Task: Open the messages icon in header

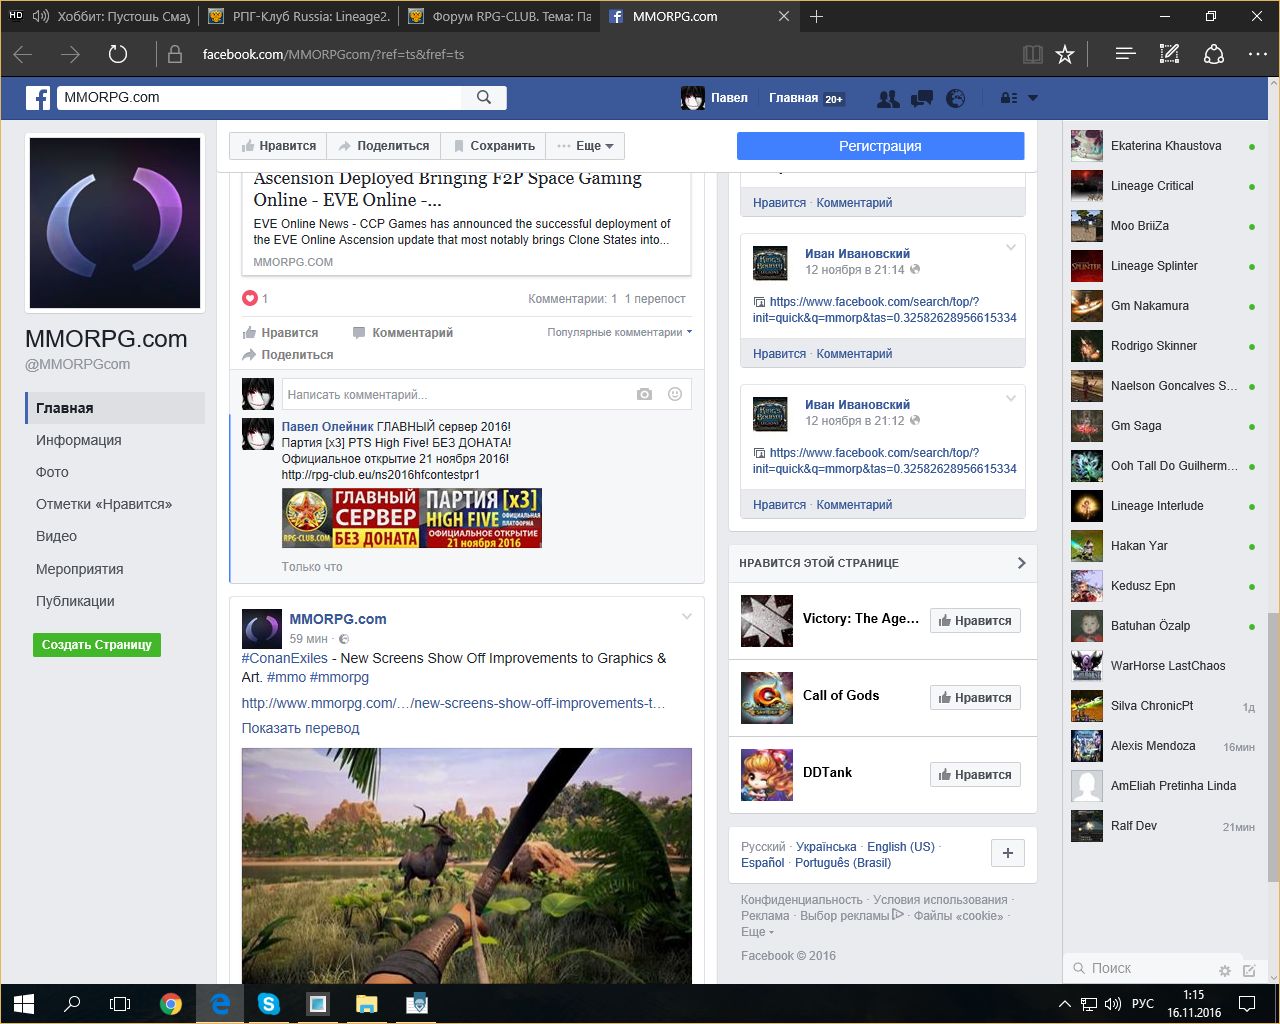Action: tap(921, 98)
